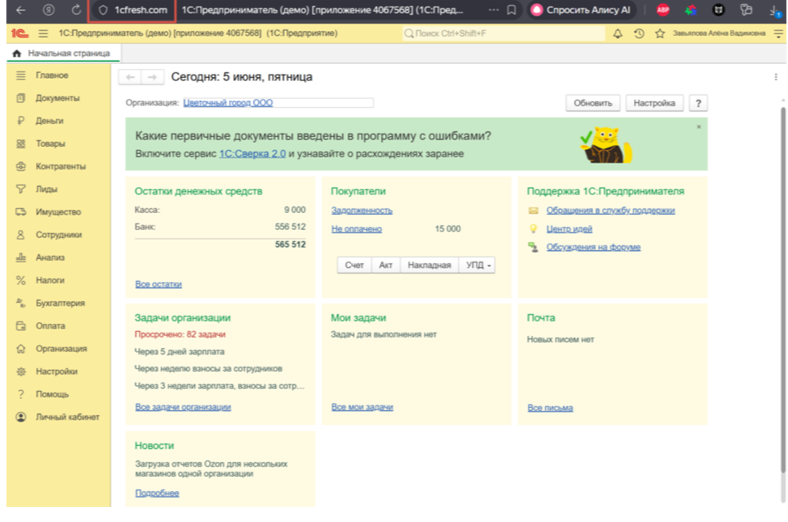Create a Накладная document
The image size is (788, 522).
[429, 265]
